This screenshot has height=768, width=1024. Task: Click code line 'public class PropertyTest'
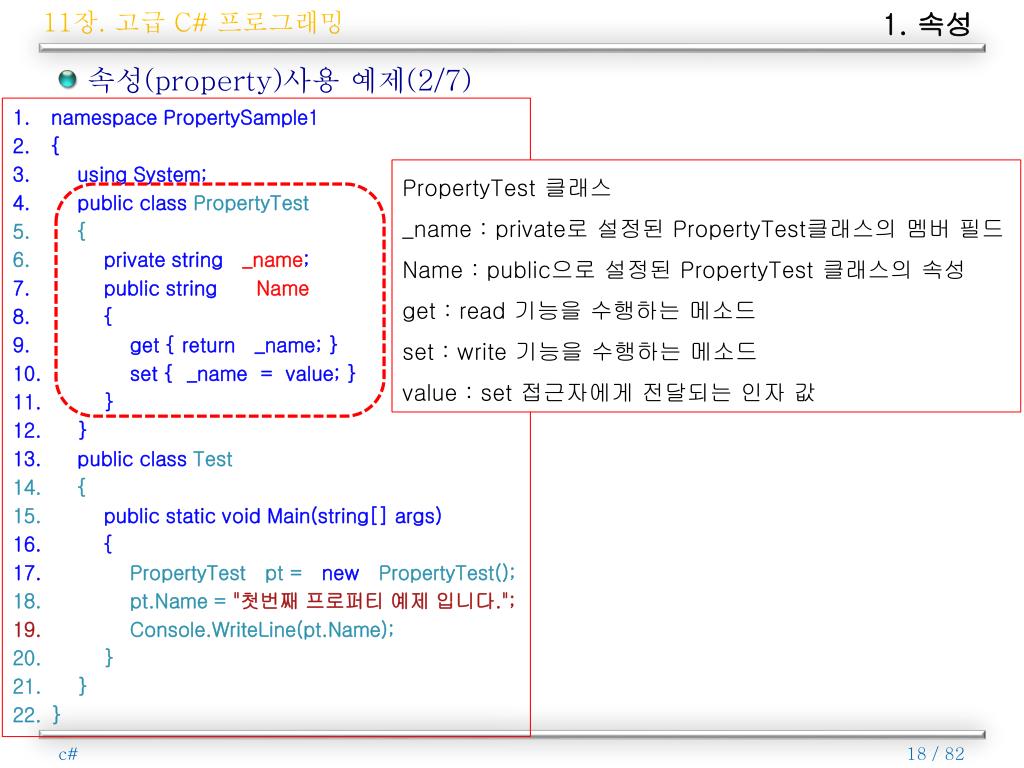[193, 203]
